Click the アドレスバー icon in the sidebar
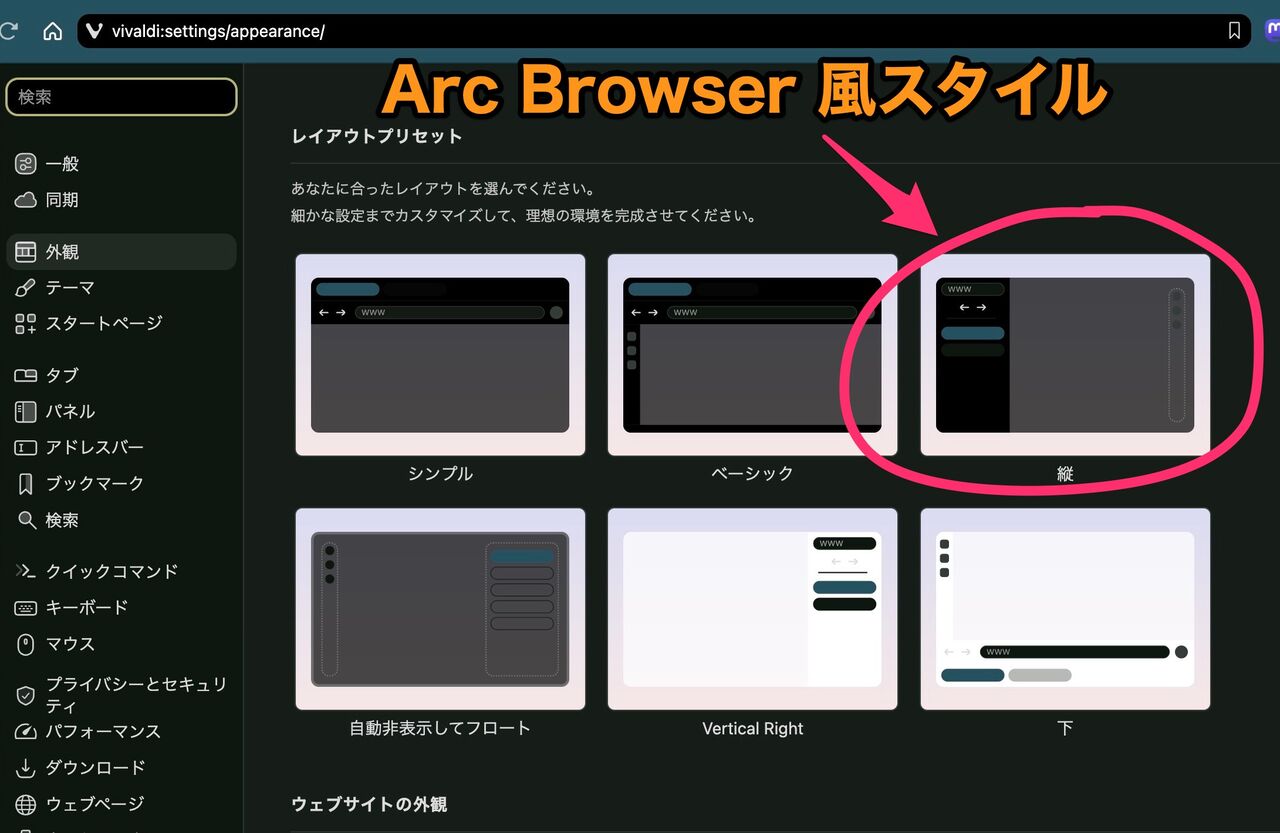The height and width of the screenshot is (833, 1280). click(26, 448)
